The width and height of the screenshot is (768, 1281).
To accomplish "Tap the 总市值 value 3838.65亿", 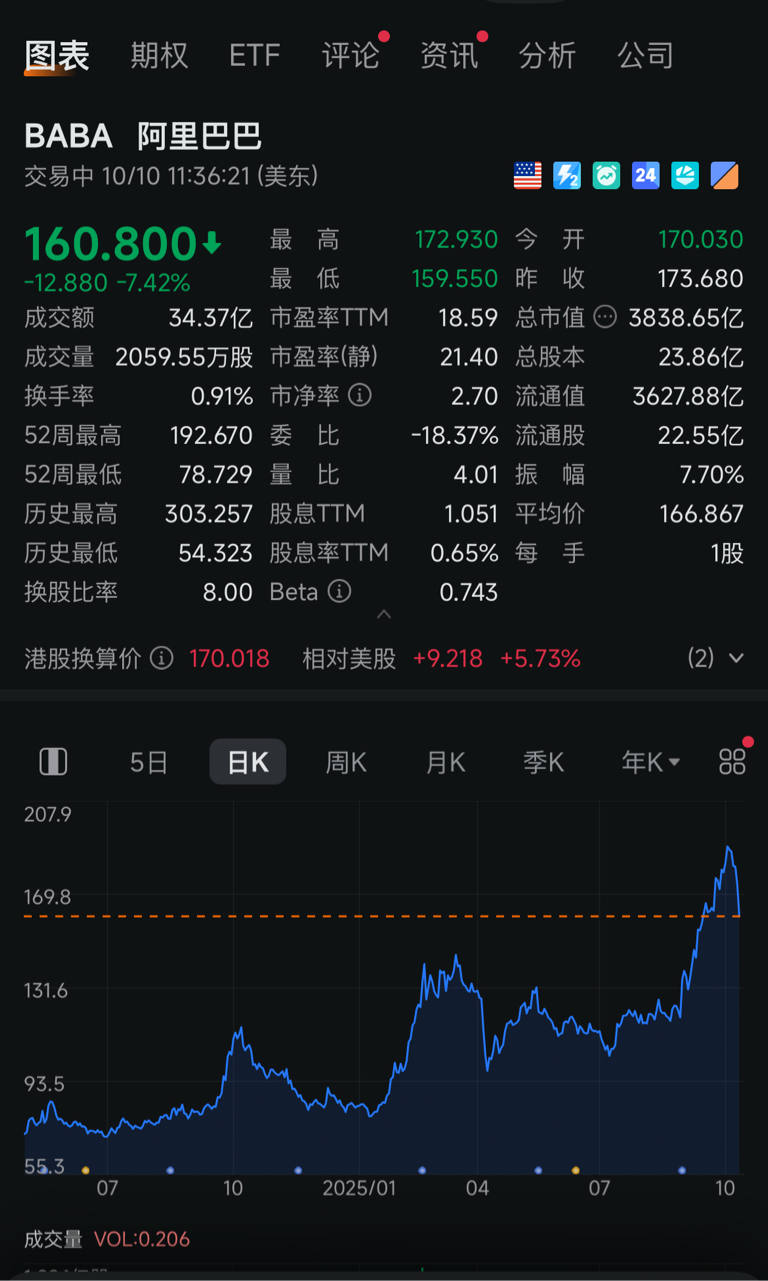I will click(x=686, y=318).
